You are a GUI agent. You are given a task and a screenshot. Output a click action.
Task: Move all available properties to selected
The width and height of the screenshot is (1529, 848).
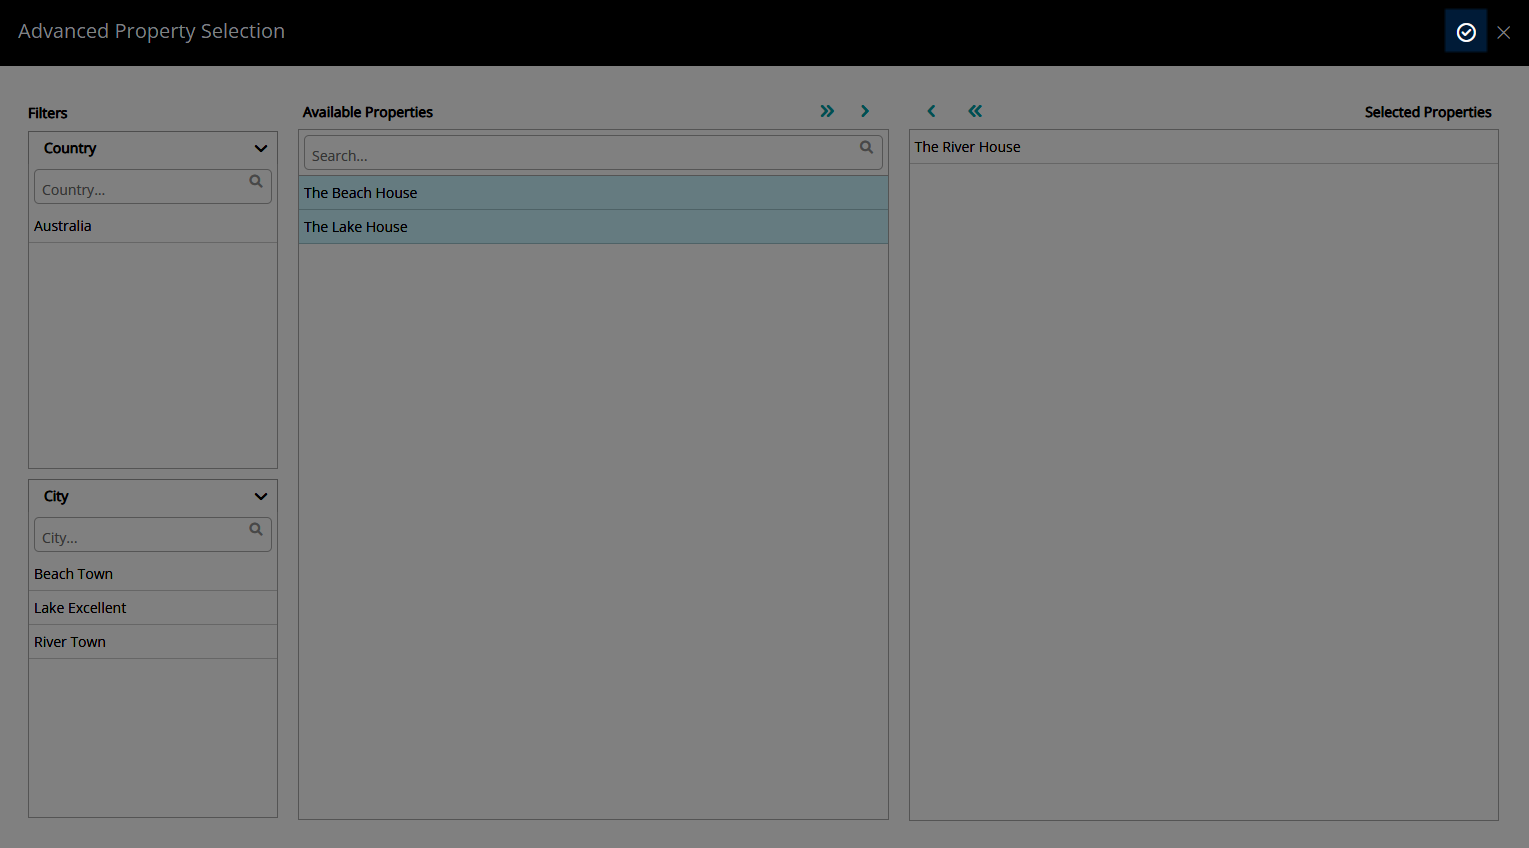coord(827,111)
